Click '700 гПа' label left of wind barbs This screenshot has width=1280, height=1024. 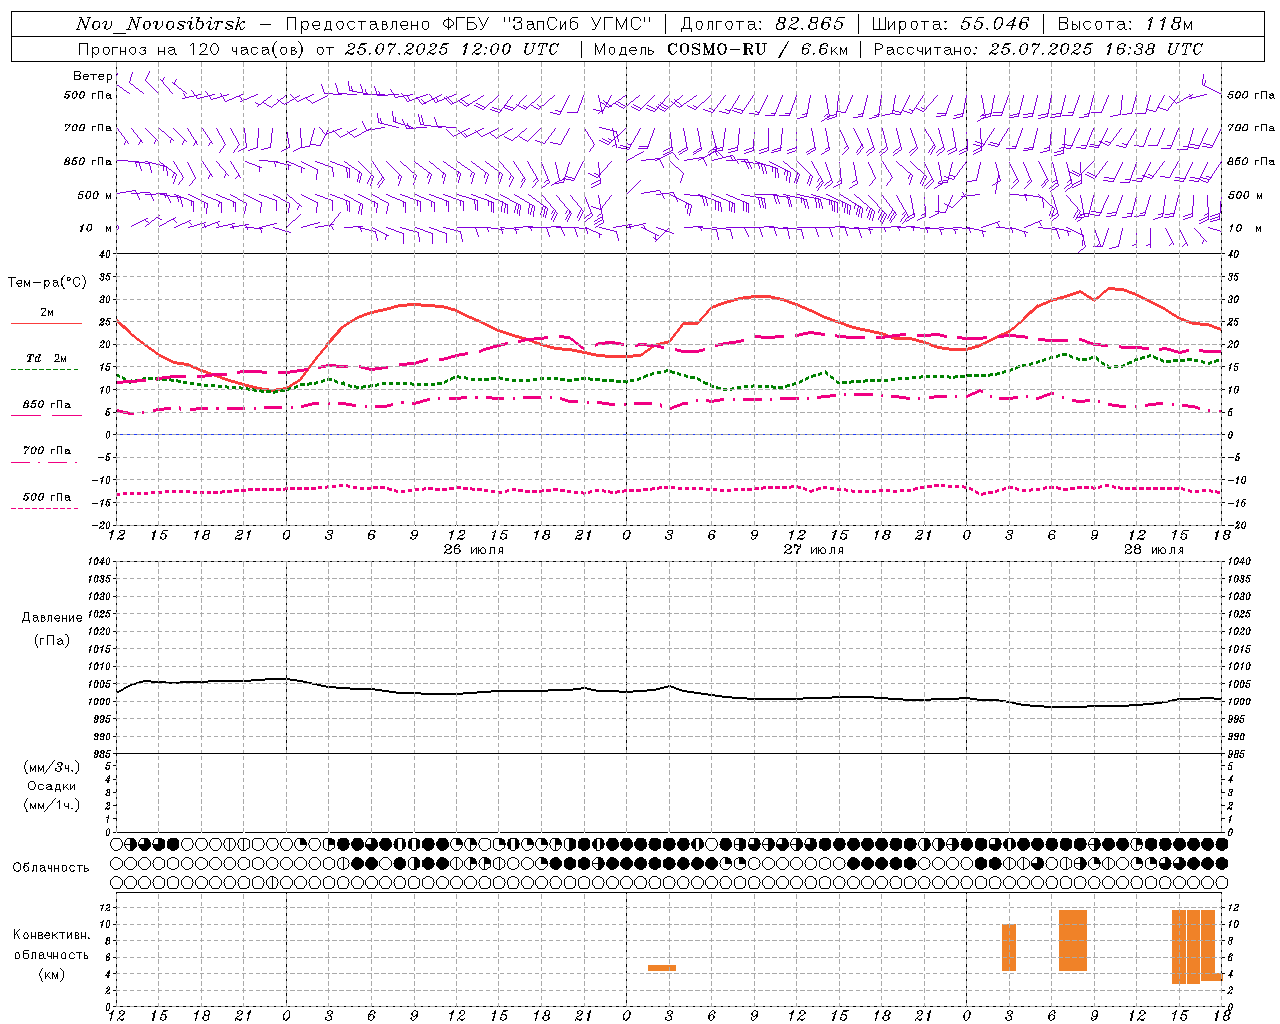88,128
